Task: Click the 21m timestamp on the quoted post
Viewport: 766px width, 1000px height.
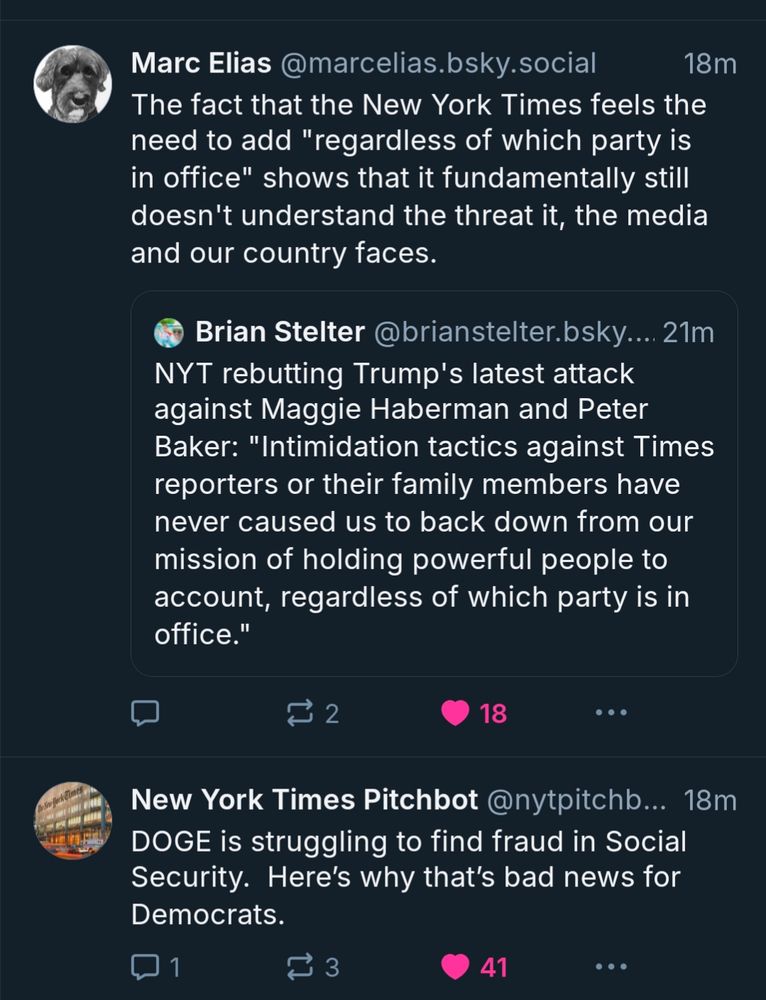Action: pos(688,332)
